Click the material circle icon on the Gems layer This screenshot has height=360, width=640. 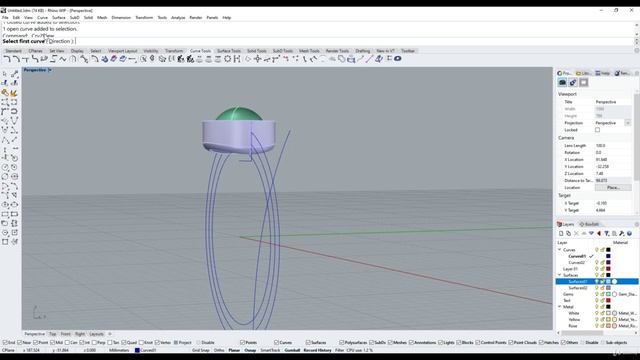615,294
